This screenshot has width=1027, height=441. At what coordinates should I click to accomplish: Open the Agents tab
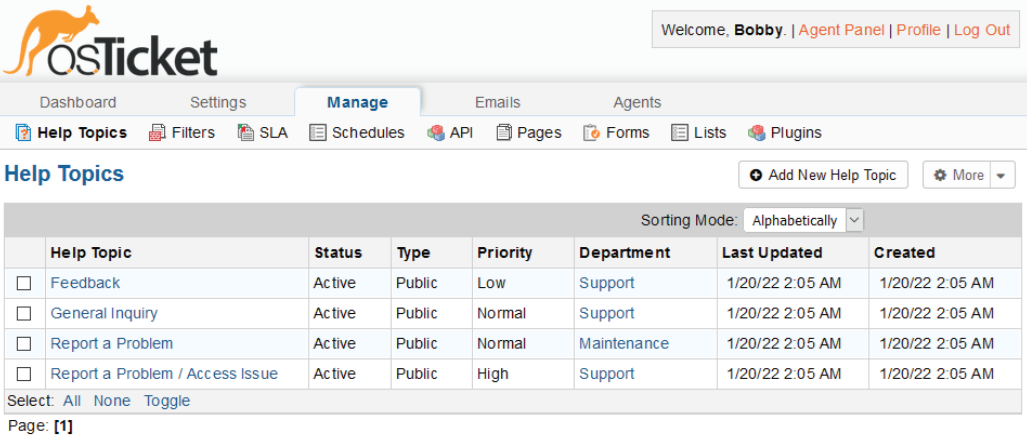[x=637, y=102]
